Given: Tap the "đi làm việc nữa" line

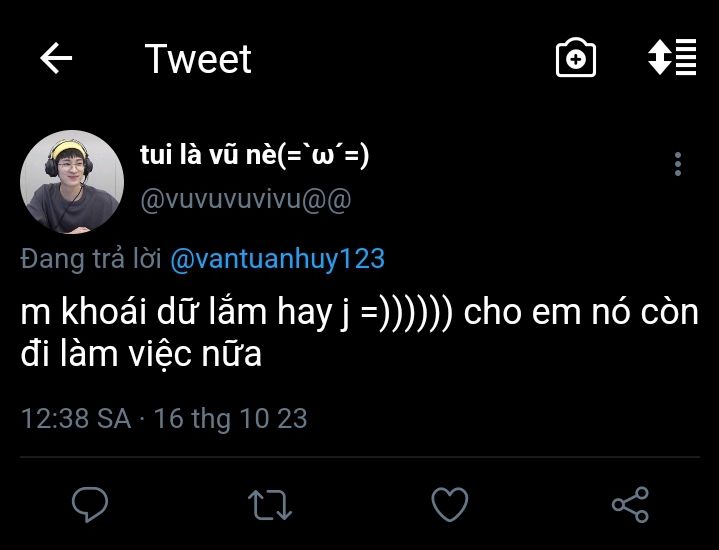Looking at the screenshot, I should pos(141,353).
